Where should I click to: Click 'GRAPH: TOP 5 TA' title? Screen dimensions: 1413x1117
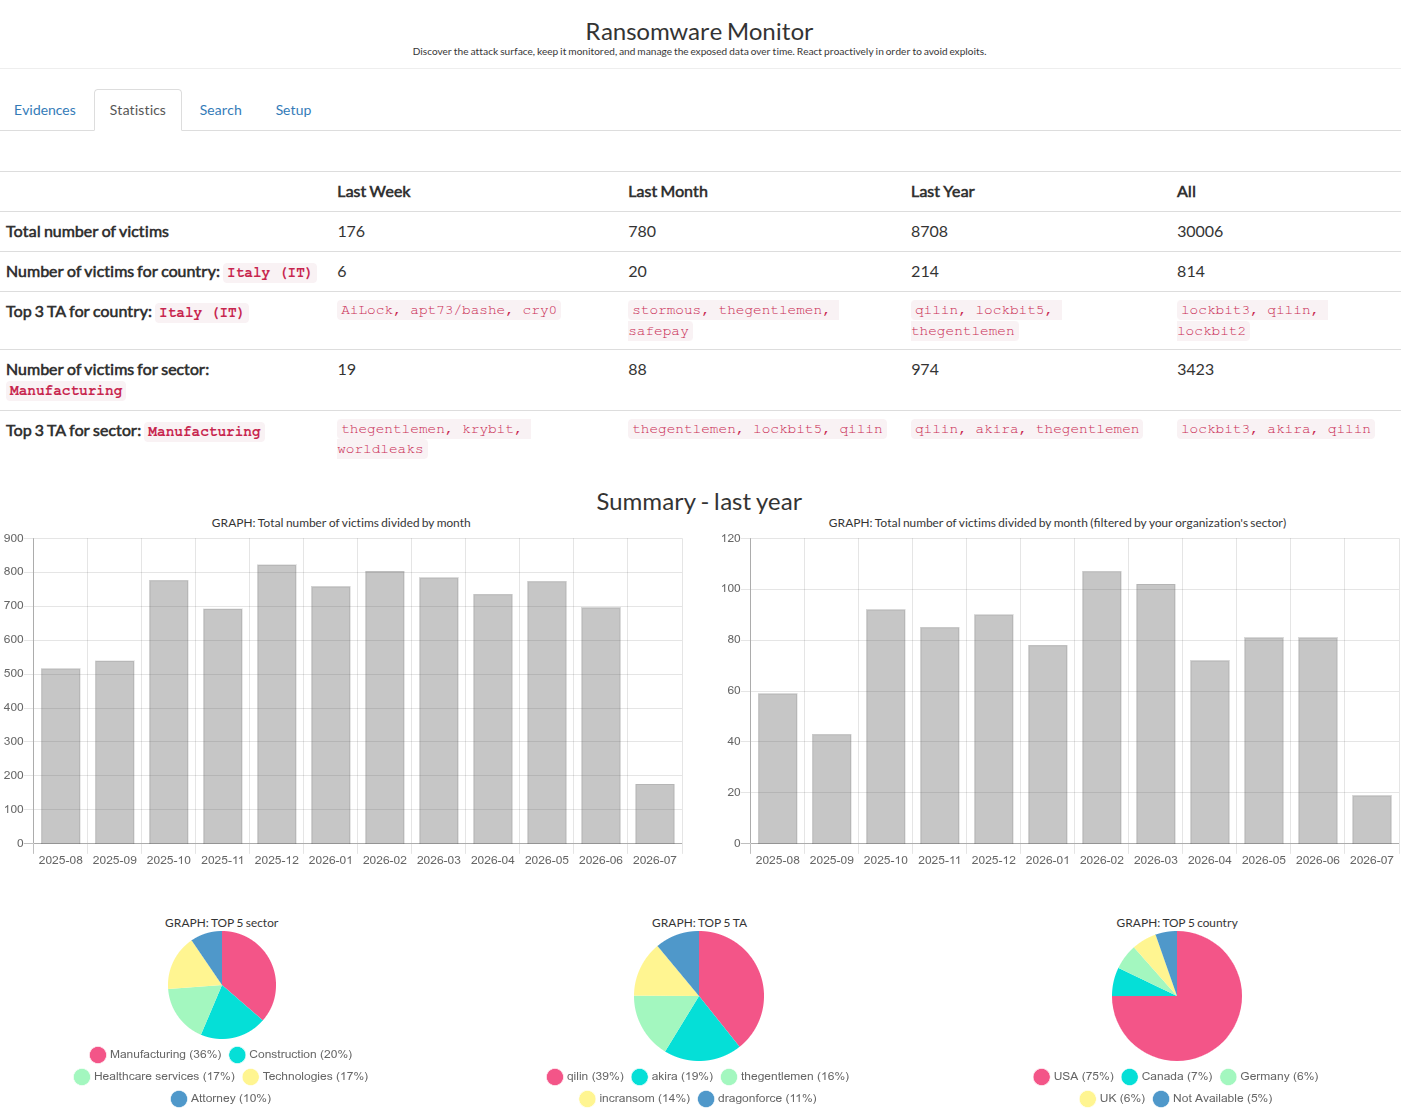(699, 923)
